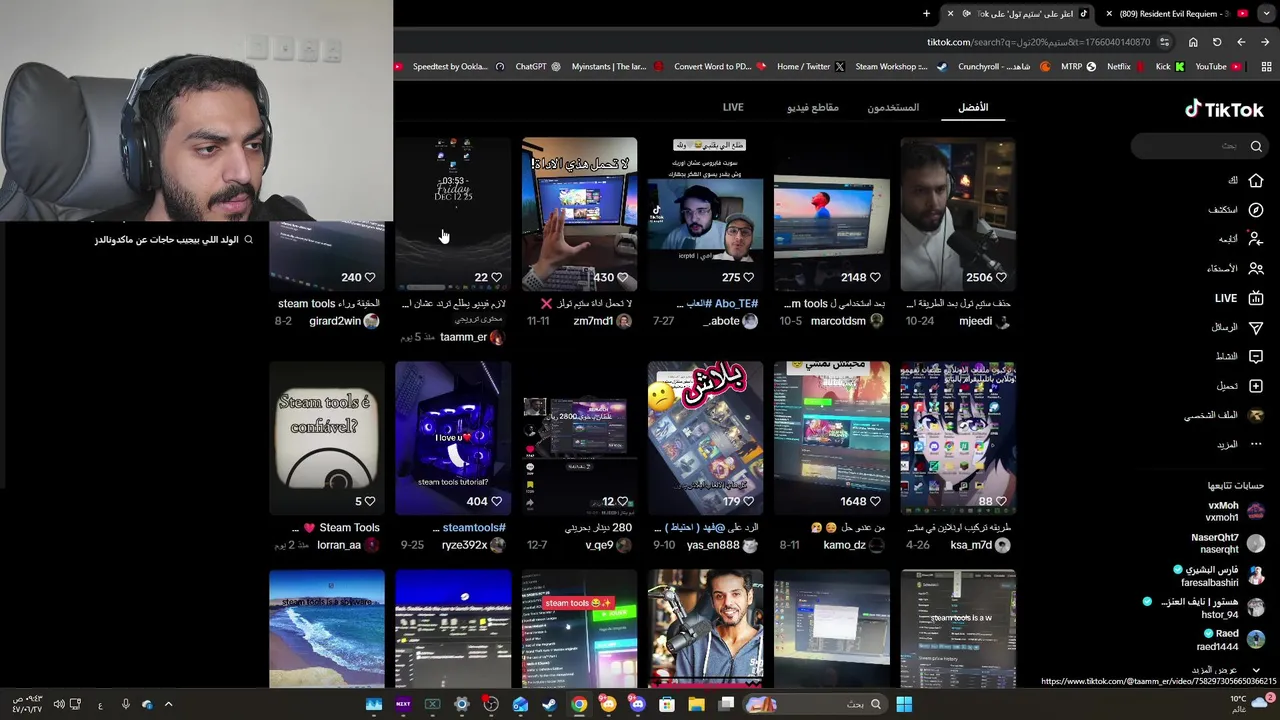Open the Activity inbox icon
Viewport: 1280px width, 720px height.
1256,356
